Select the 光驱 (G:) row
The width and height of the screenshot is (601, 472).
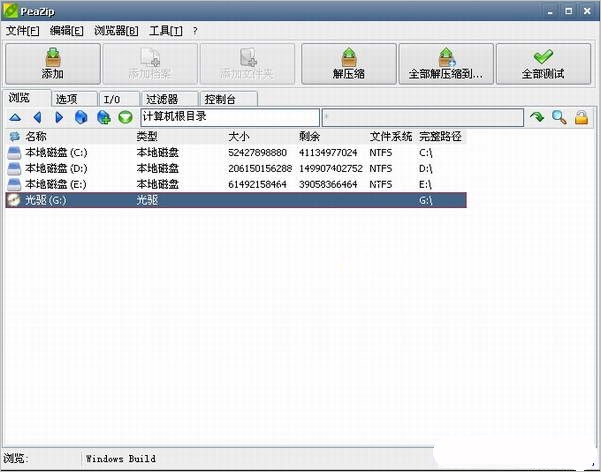pos(236,200)
